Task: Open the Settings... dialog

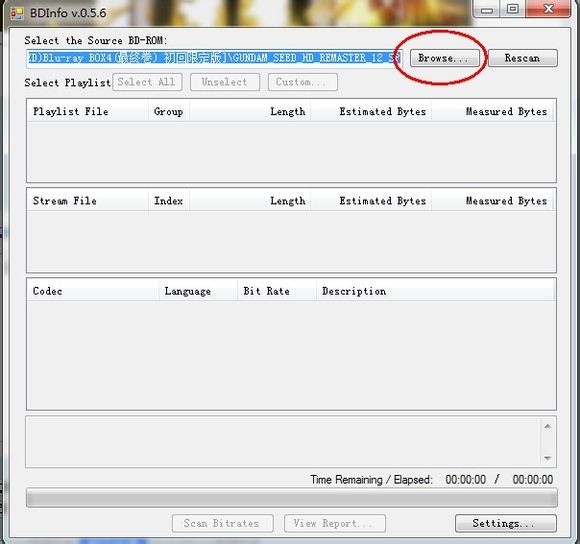Action: coord(505,523)
